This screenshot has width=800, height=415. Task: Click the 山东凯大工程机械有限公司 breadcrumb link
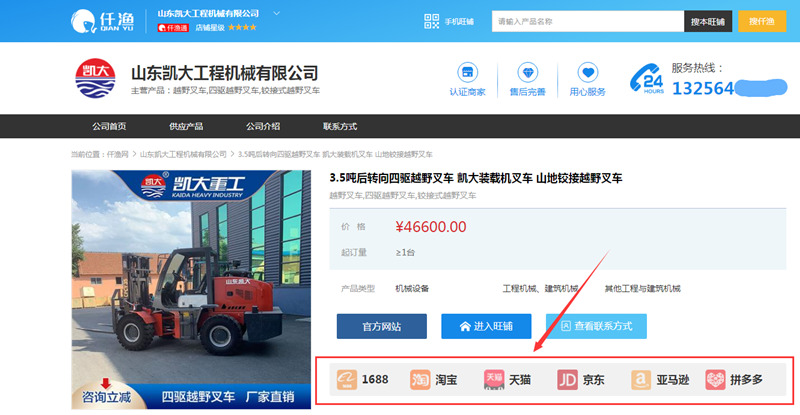(183, 154)
